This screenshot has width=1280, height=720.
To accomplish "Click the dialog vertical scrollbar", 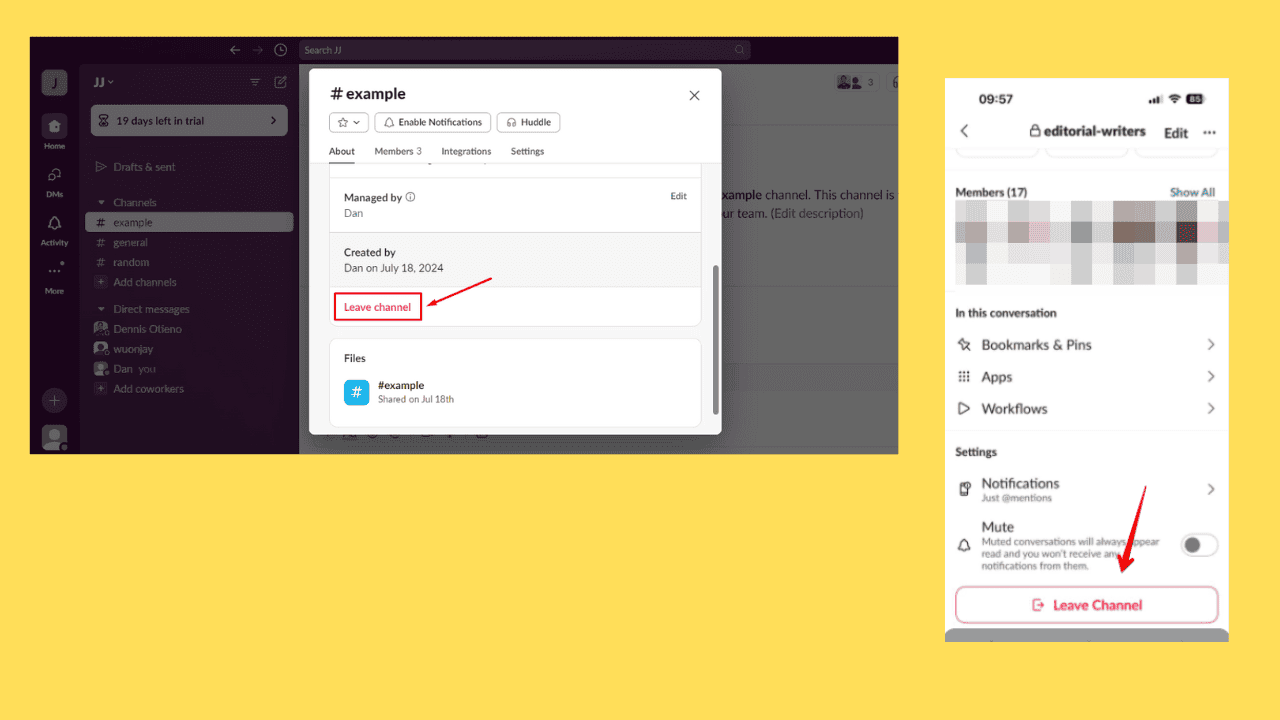I will (715, 340).
